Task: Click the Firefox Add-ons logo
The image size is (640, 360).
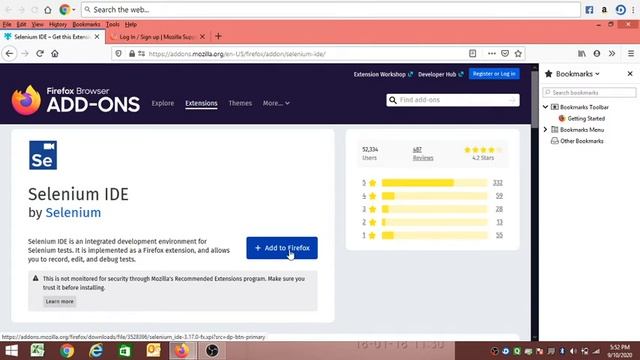Action: click(76, 100)
